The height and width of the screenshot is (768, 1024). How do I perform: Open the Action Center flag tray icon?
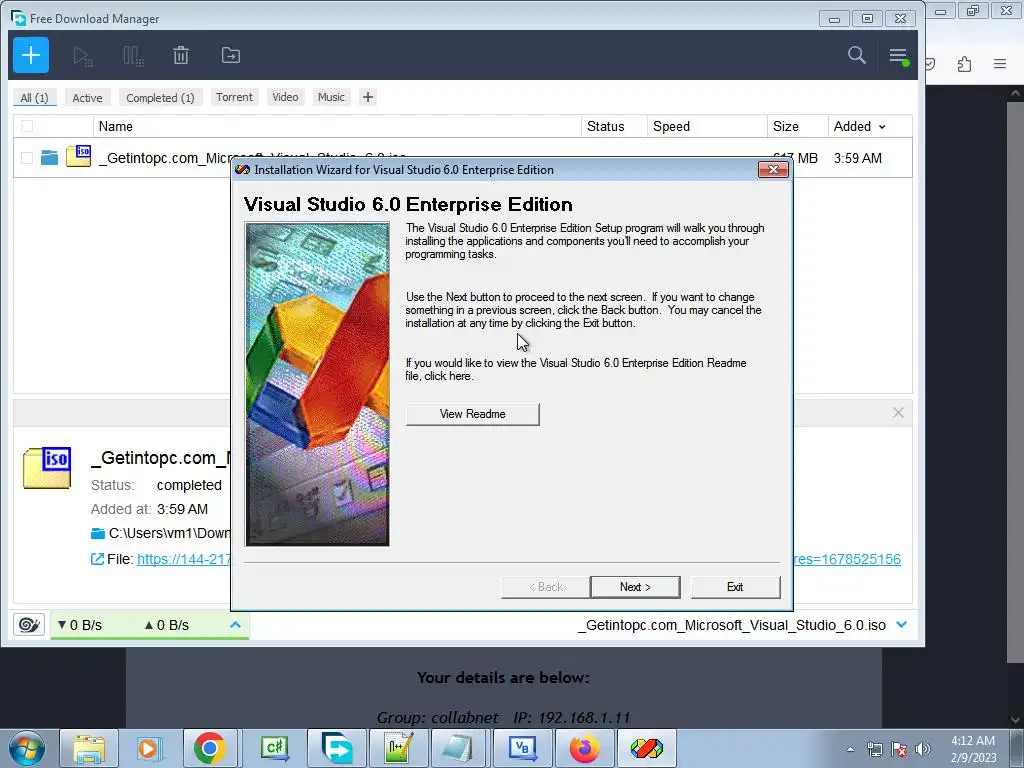click(x=899, y=749)
